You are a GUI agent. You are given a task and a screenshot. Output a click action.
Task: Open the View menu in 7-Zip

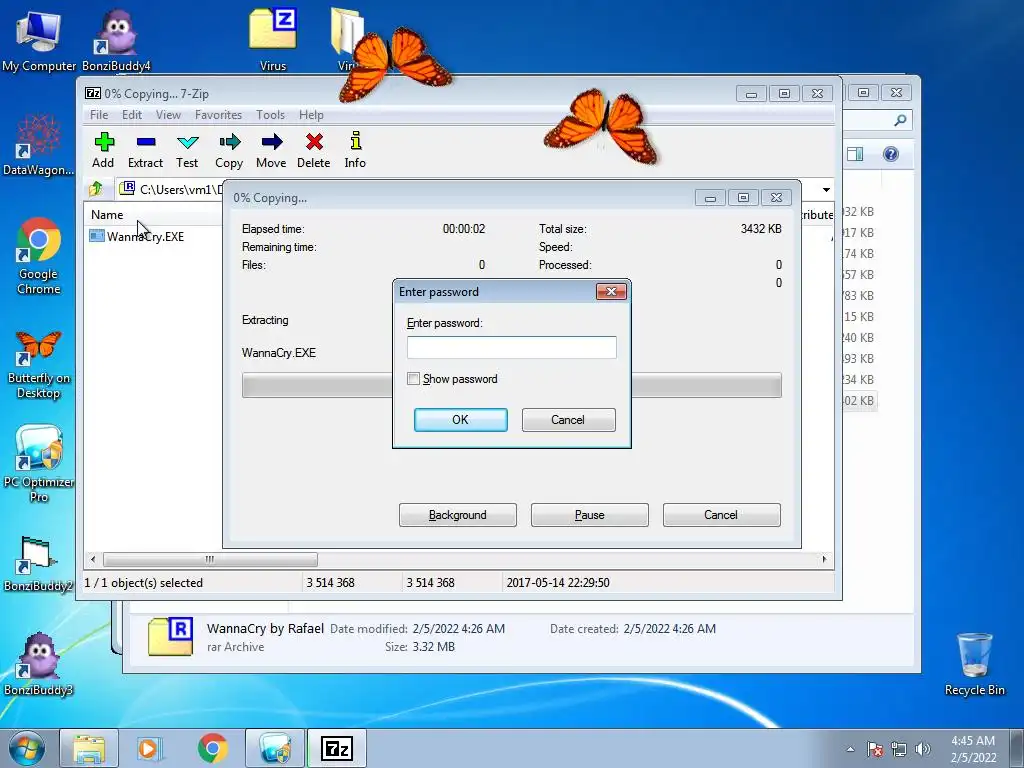click(x=168, y=115)
